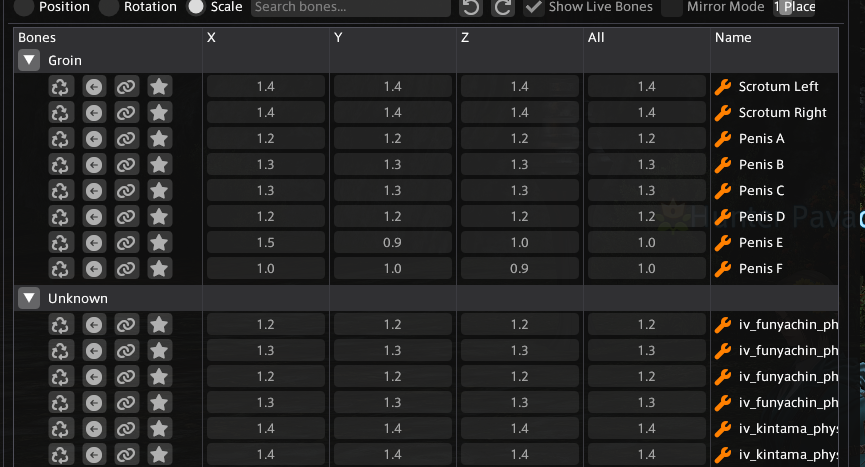The height and width of the screenshot is (467, 865).
Task: Click the reset recycle icon for Penis A
Action: [x=60, y=138]
